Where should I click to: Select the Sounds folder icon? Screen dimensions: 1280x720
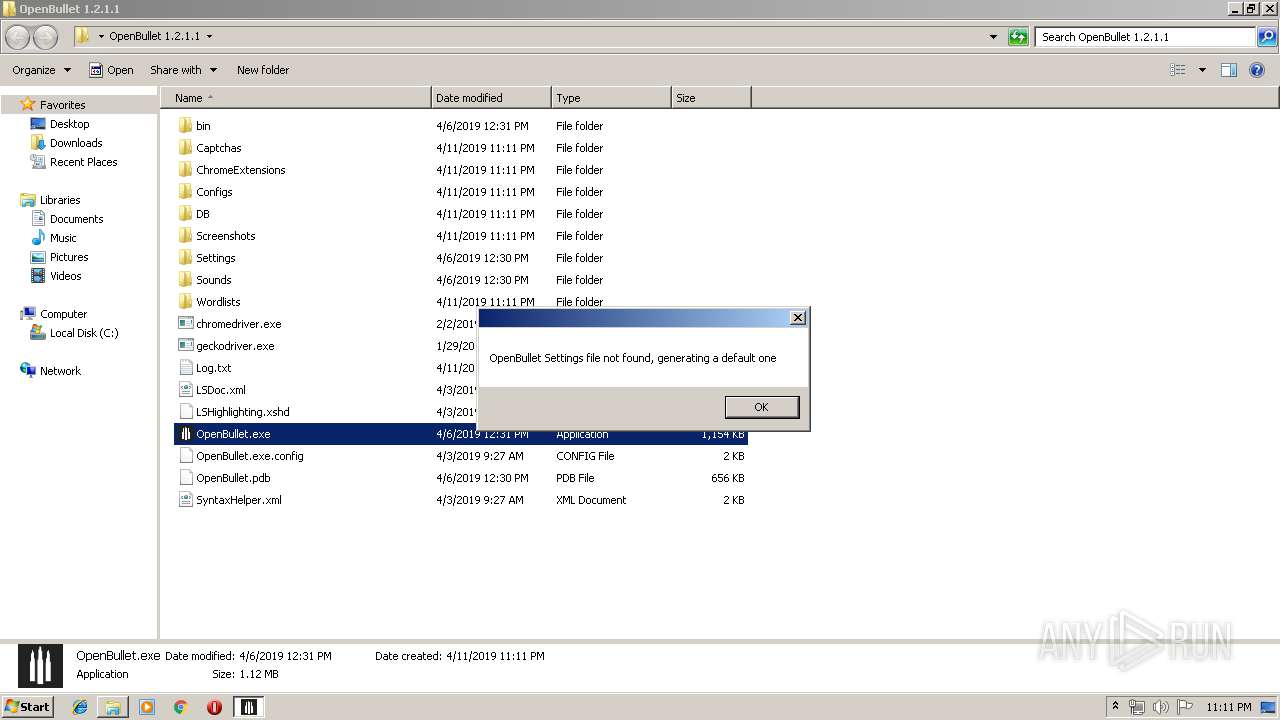pos(185,280)
